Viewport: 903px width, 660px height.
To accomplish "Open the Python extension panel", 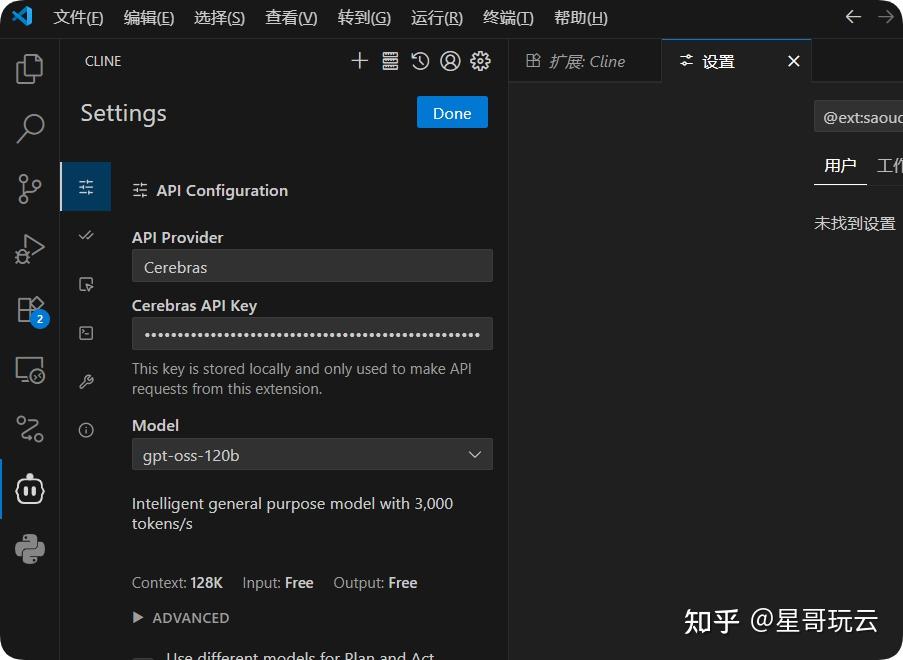I will [x=30, y=549].
